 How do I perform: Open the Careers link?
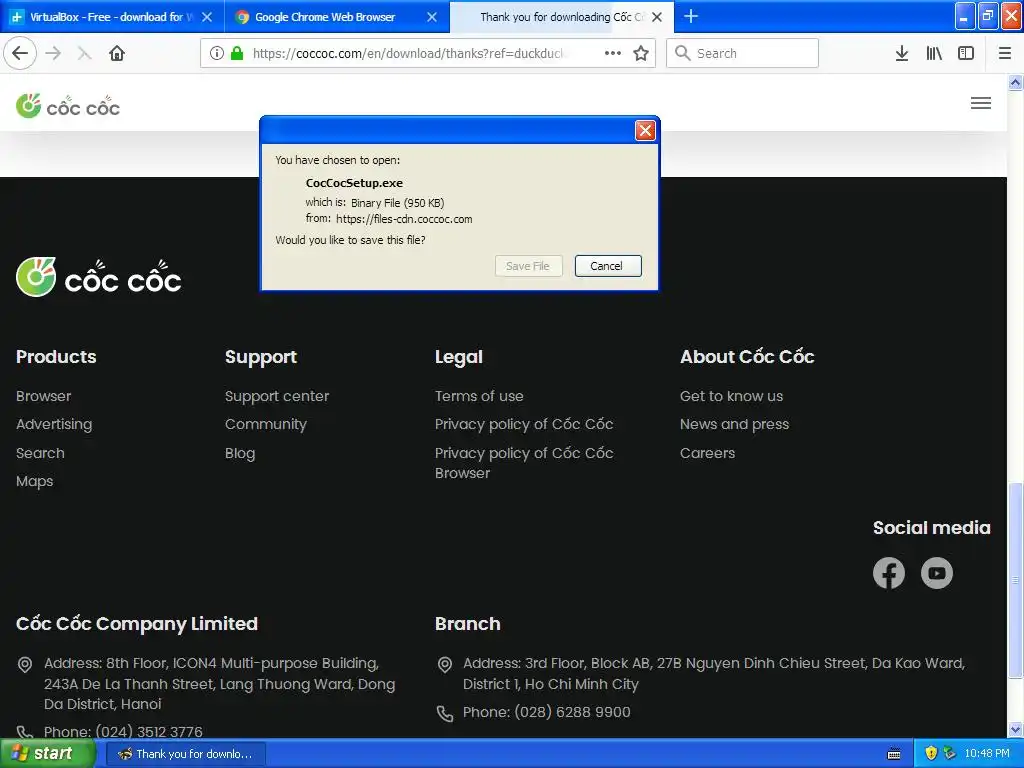point(707,453)
